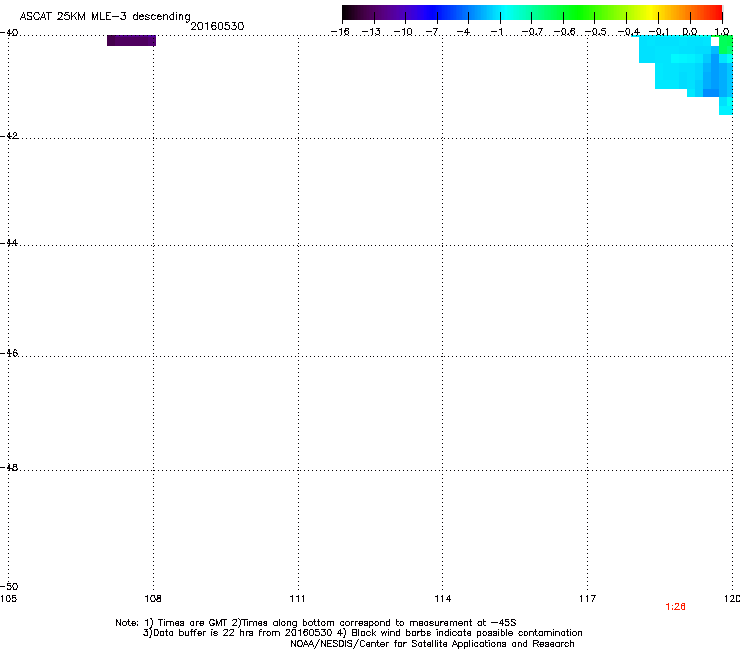This screenshot has height=650, width=740.
Task: Click the colorbar tick label '-0.1'
Action: (659, 32)
